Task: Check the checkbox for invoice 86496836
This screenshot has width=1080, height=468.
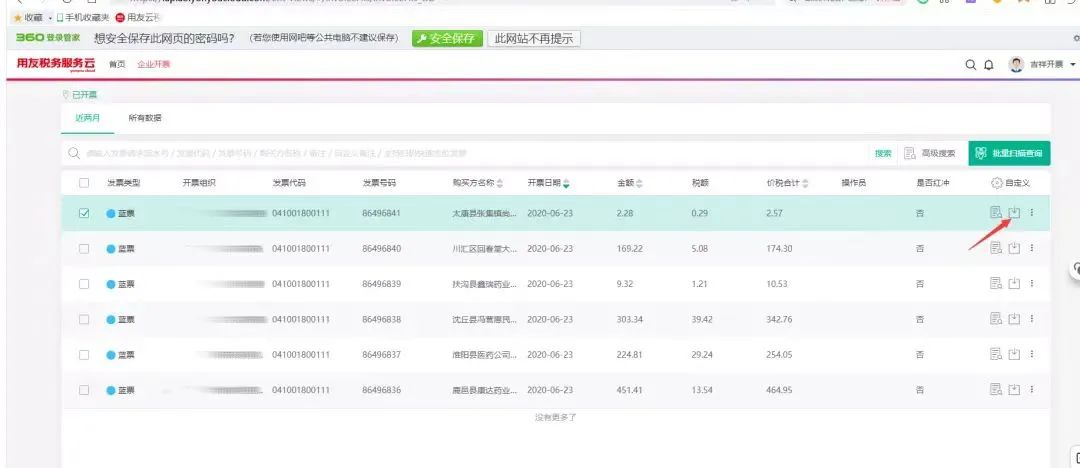Action: pos(84,390)
